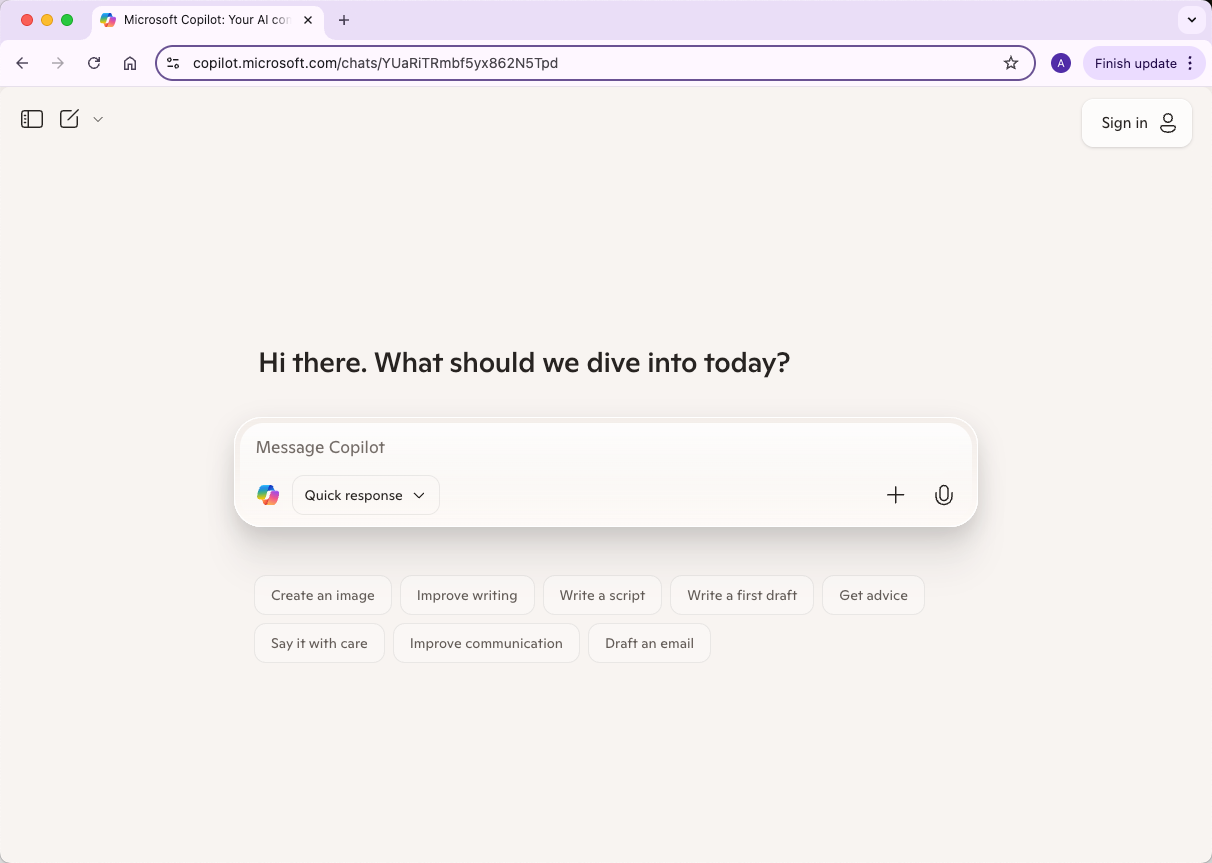The image size is (1212, 863).
Task: View site information icon in address bar
Action: pyautogui.click(x=173, y=63)
